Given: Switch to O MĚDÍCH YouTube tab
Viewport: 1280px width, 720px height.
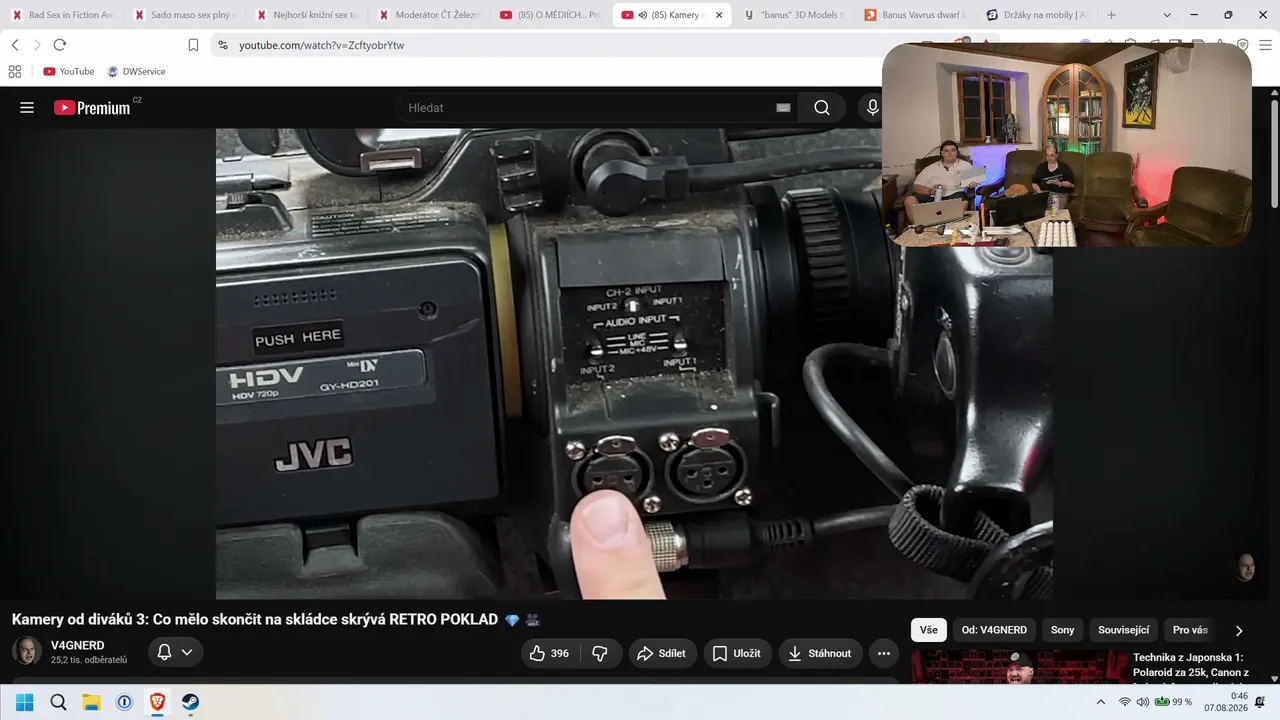Looking at the screenshot, I should 550,15.
